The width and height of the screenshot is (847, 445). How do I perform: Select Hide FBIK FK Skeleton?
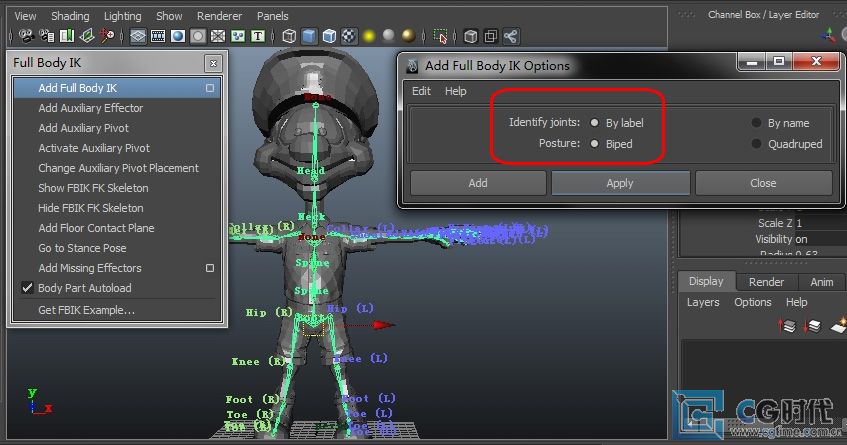coord(116,208)
